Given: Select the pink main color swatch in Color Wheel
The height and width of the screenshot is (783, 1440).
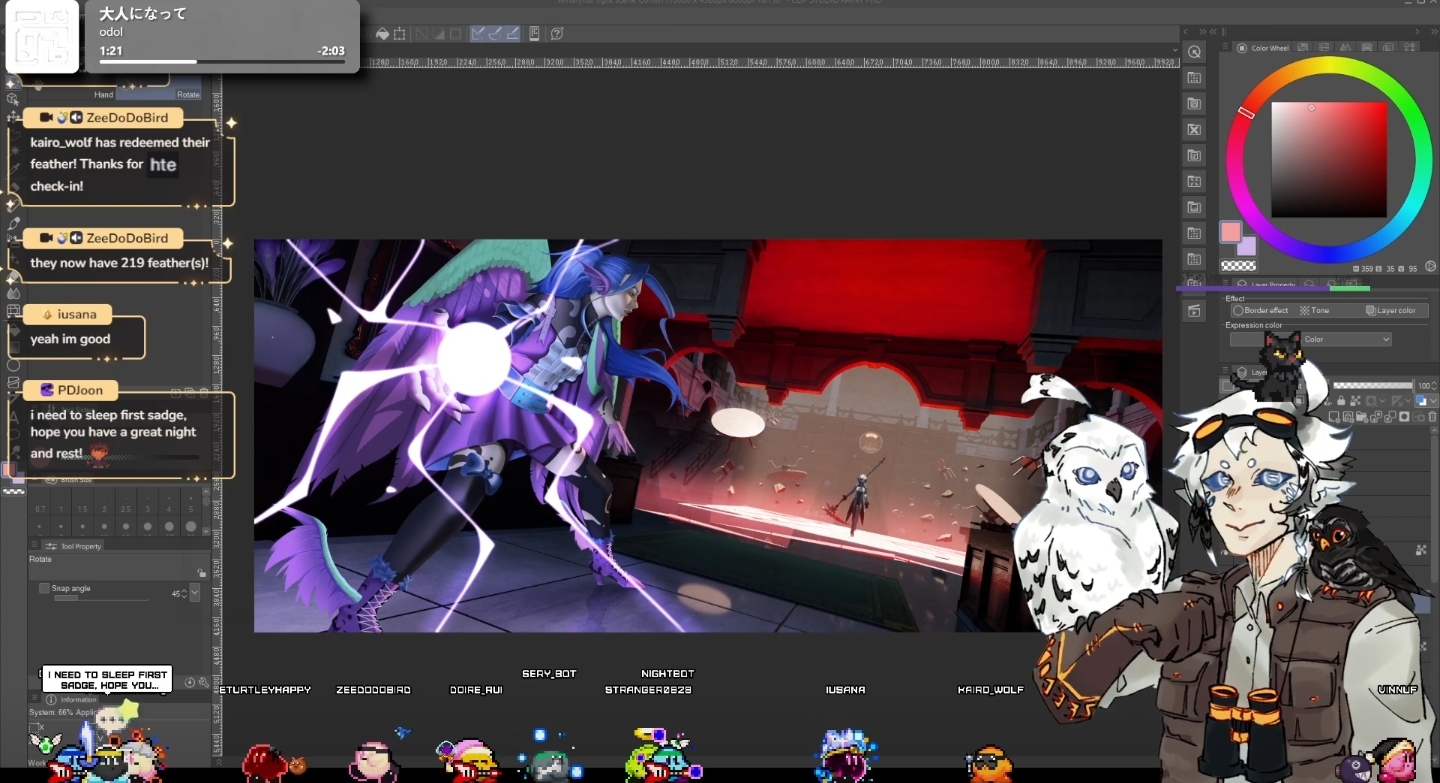Looking at the screenshot, I should click(x=1231, y=232).
